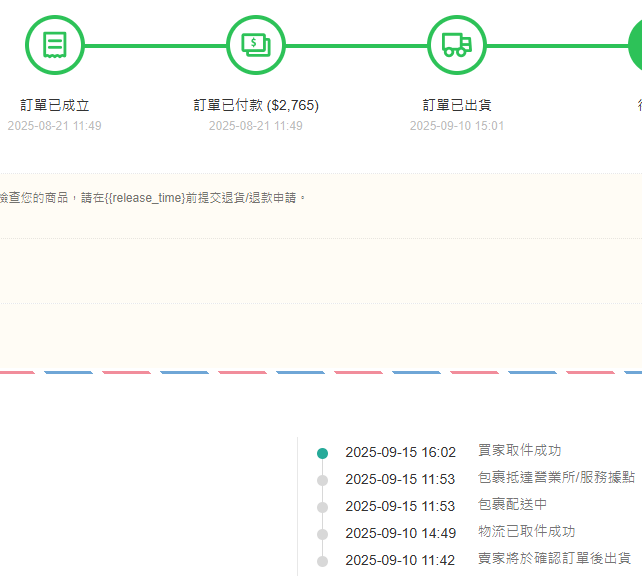Viewport: 642px width, 582px height.
Task: Select the grey dot beside 物流已取件成功
Action: pos(322,534)
